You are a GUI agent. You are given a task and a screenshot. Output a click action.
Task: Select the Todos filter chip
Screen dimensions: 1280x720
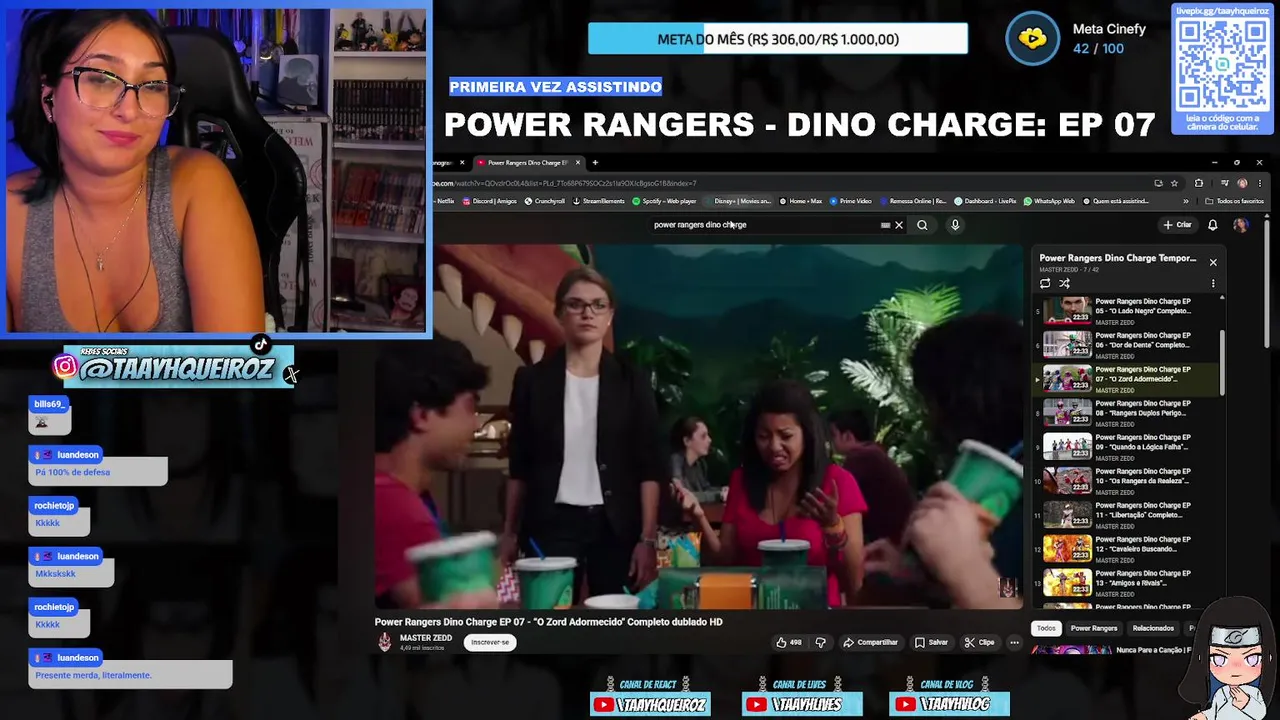click(x=1046, y=628)
